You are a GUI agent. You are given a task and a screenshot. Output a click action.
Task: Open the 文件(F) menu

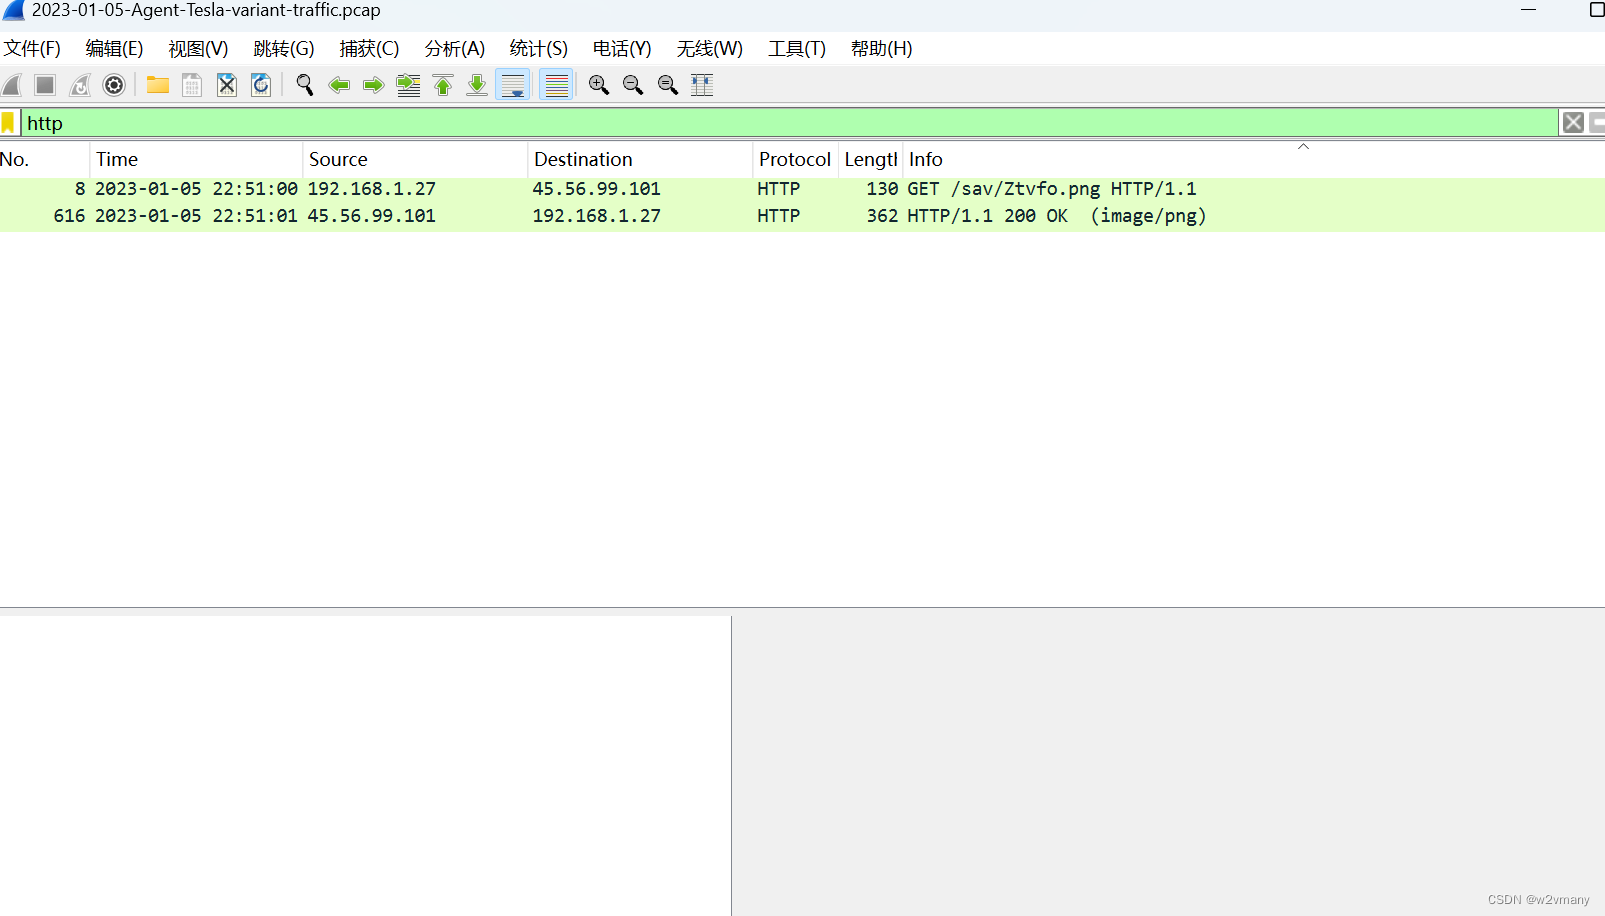click(x=32, y=49)
